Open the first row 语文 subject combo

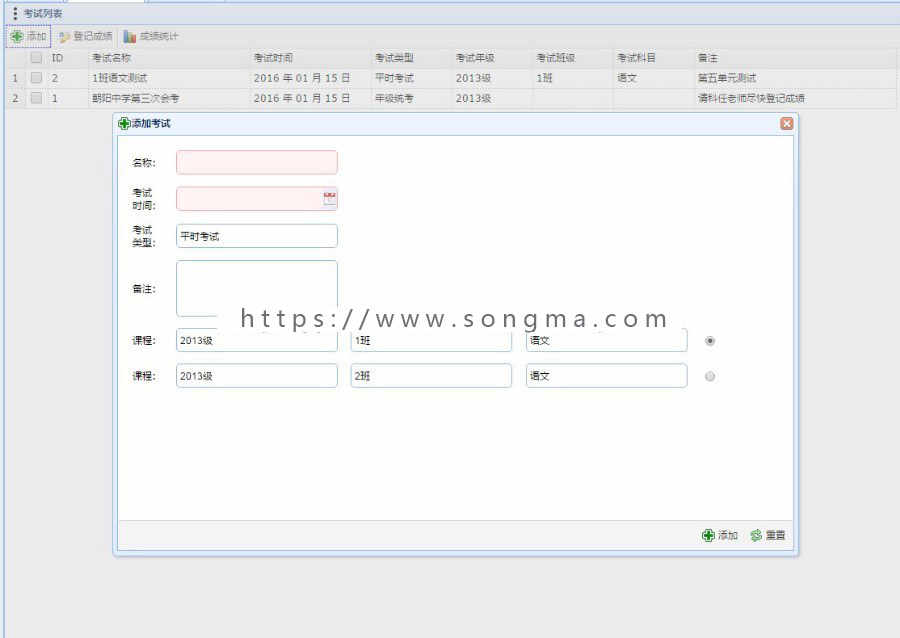pos(607,340)
